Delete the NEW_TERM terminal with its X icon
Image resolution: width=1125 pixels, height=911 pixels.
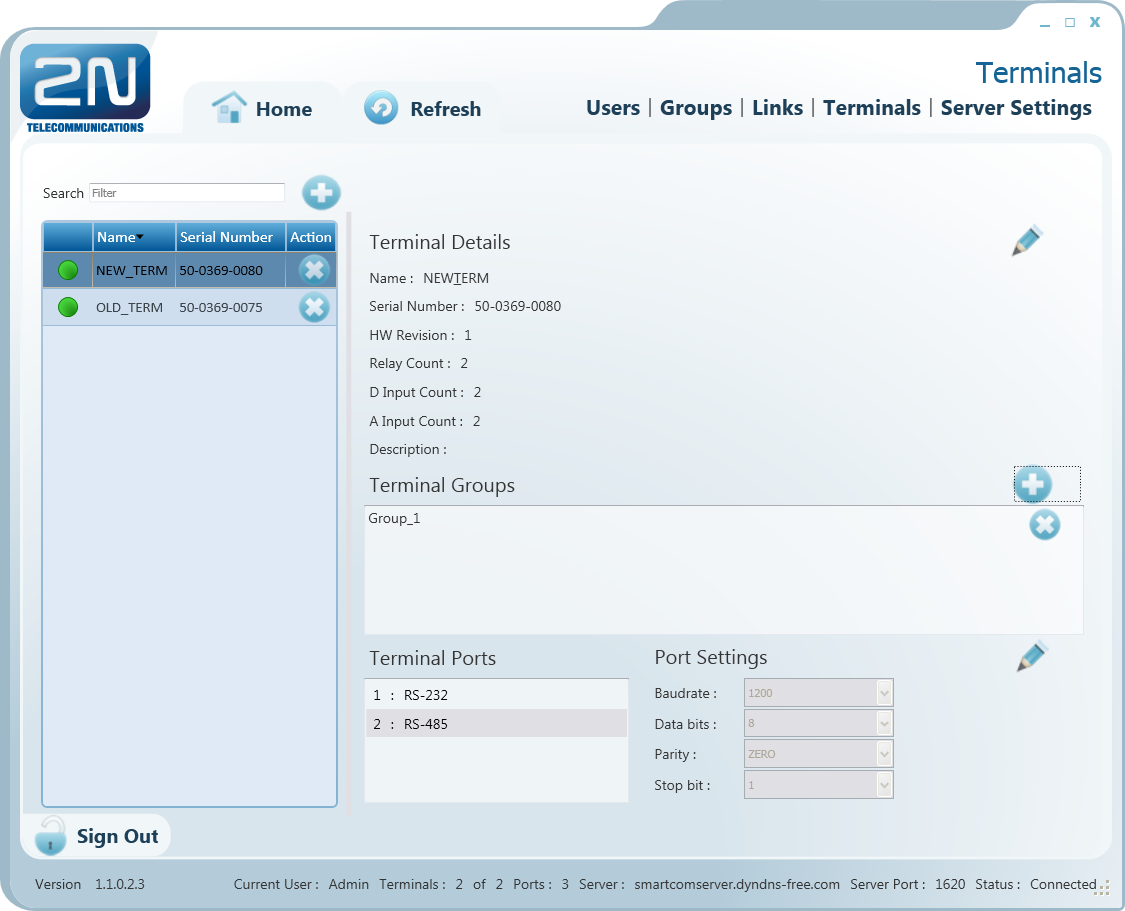(314, 270)
